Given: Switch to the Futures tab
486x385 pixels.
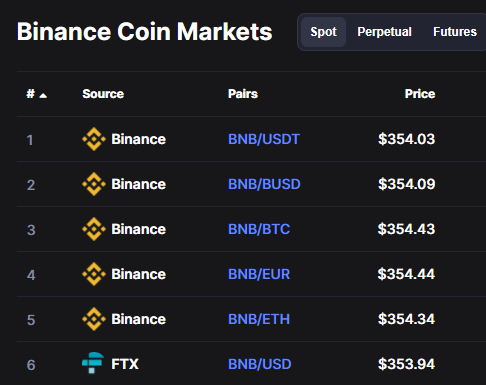Looking at the screenshot, I should click(x=455, y=32).
